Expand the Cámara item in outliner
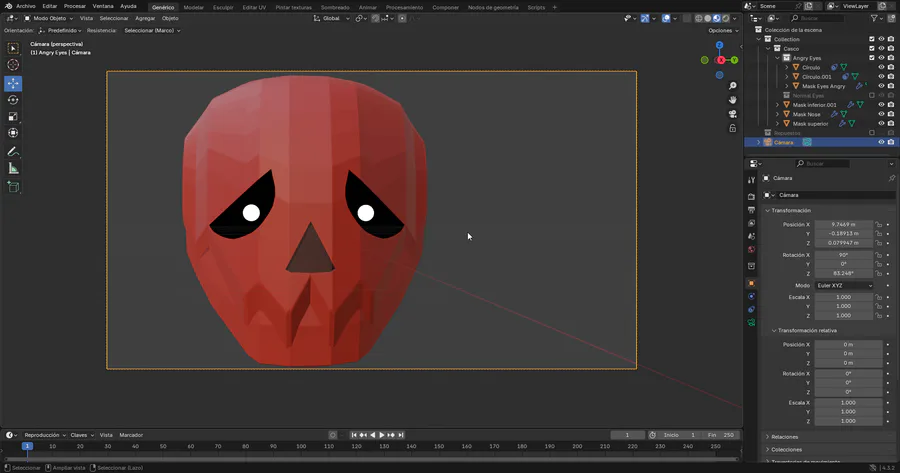The height and width of the screenshot is (473, 900). [759, 142]
